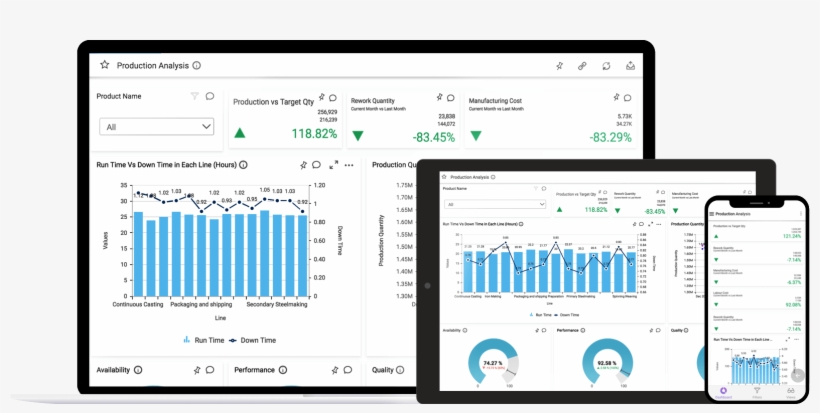
Task: Switch to Filters tab on phone
Action: tap(757, 393)
